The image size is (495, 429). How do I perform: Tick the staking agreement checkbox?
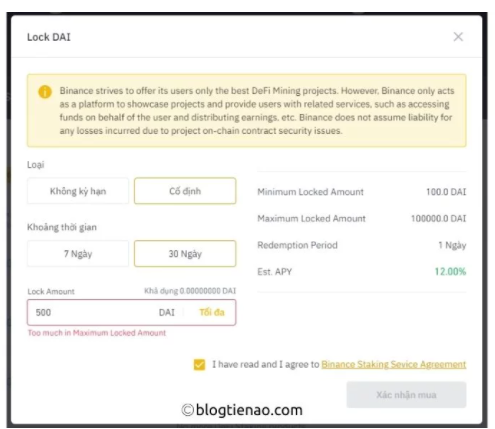199,365
